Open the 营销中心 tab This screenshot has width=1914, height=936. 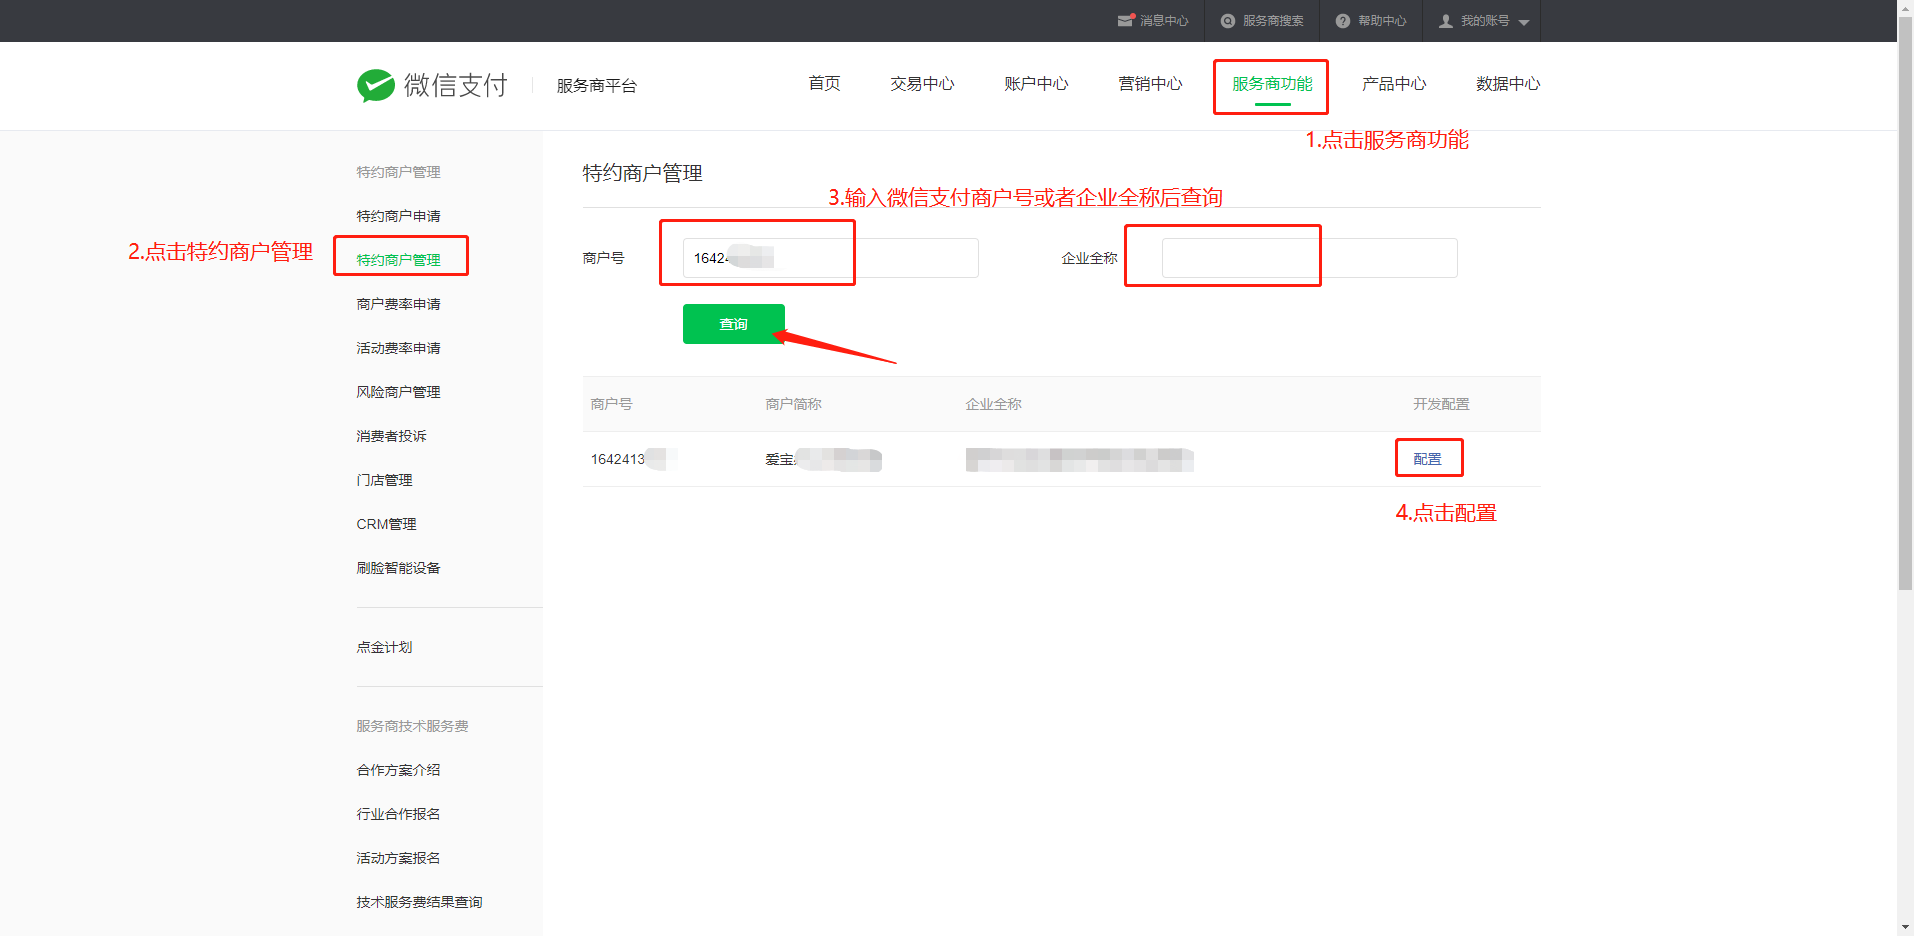(x=1151, y=84)
